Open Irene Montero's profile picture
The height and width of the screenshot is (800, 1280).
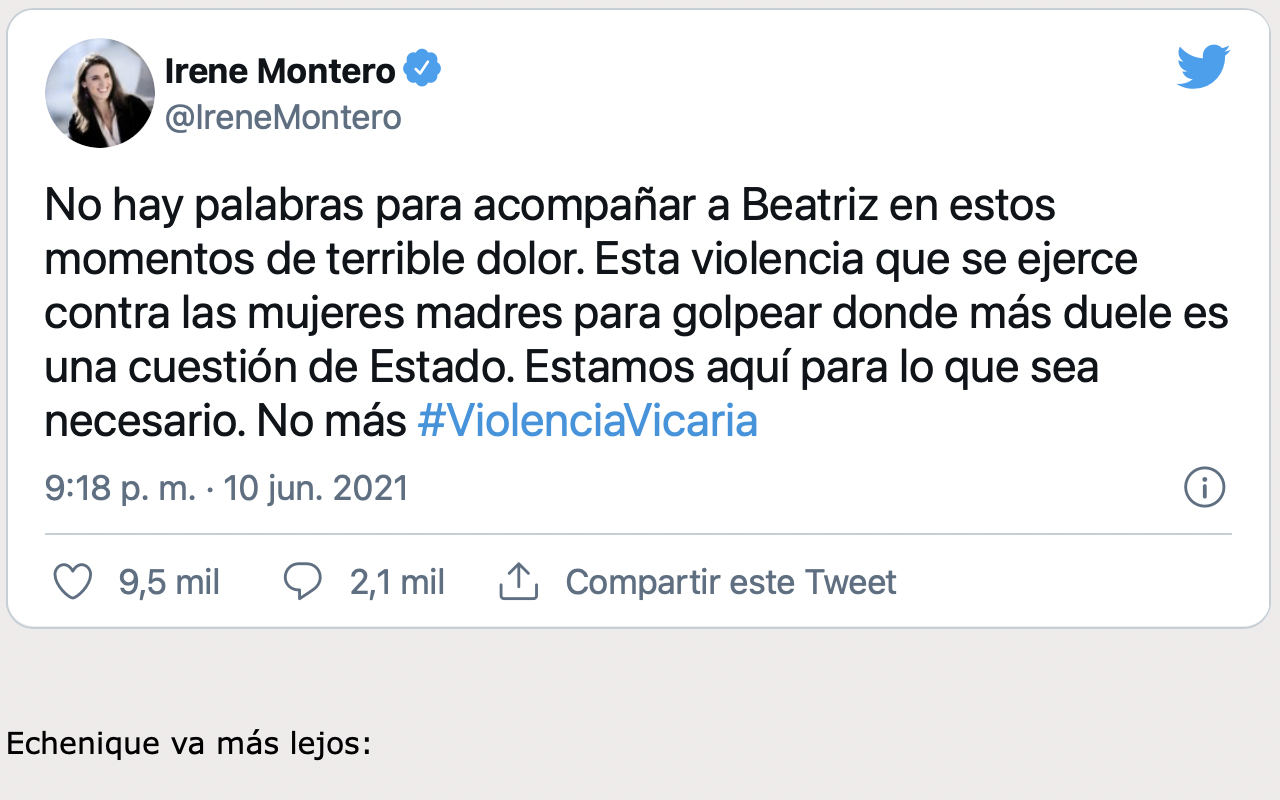pos(100,93)
